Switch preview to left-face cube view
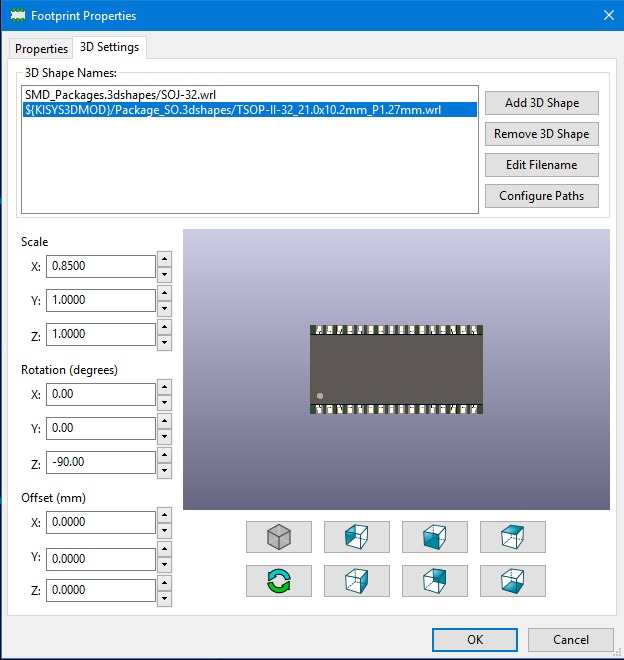This screenshot has height=660, width=624. (357, 537)
